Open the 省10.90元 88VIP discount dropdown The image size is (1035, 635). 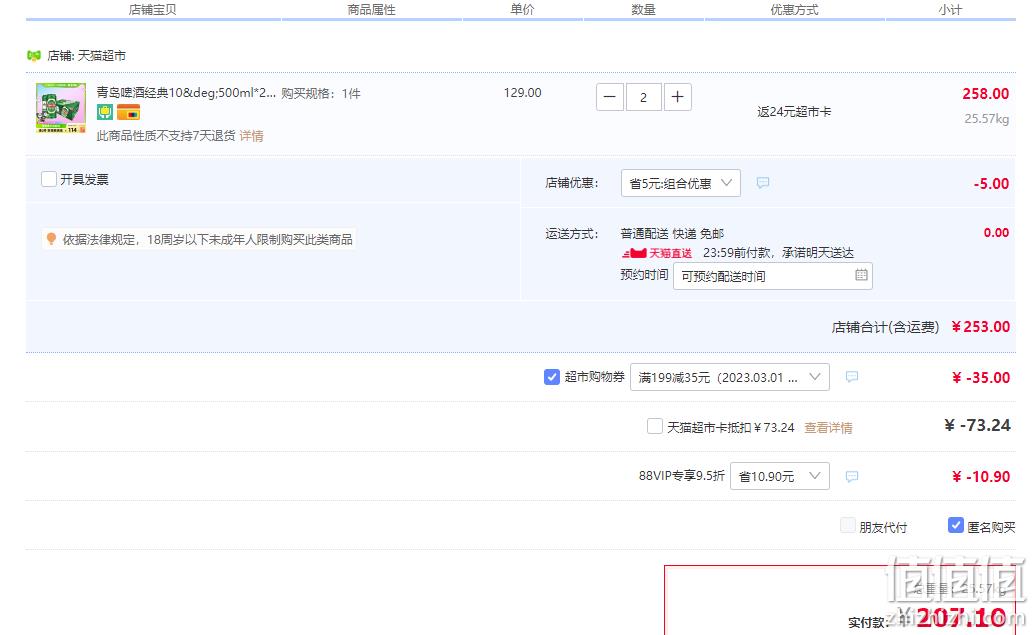click(x=780, y=476)
